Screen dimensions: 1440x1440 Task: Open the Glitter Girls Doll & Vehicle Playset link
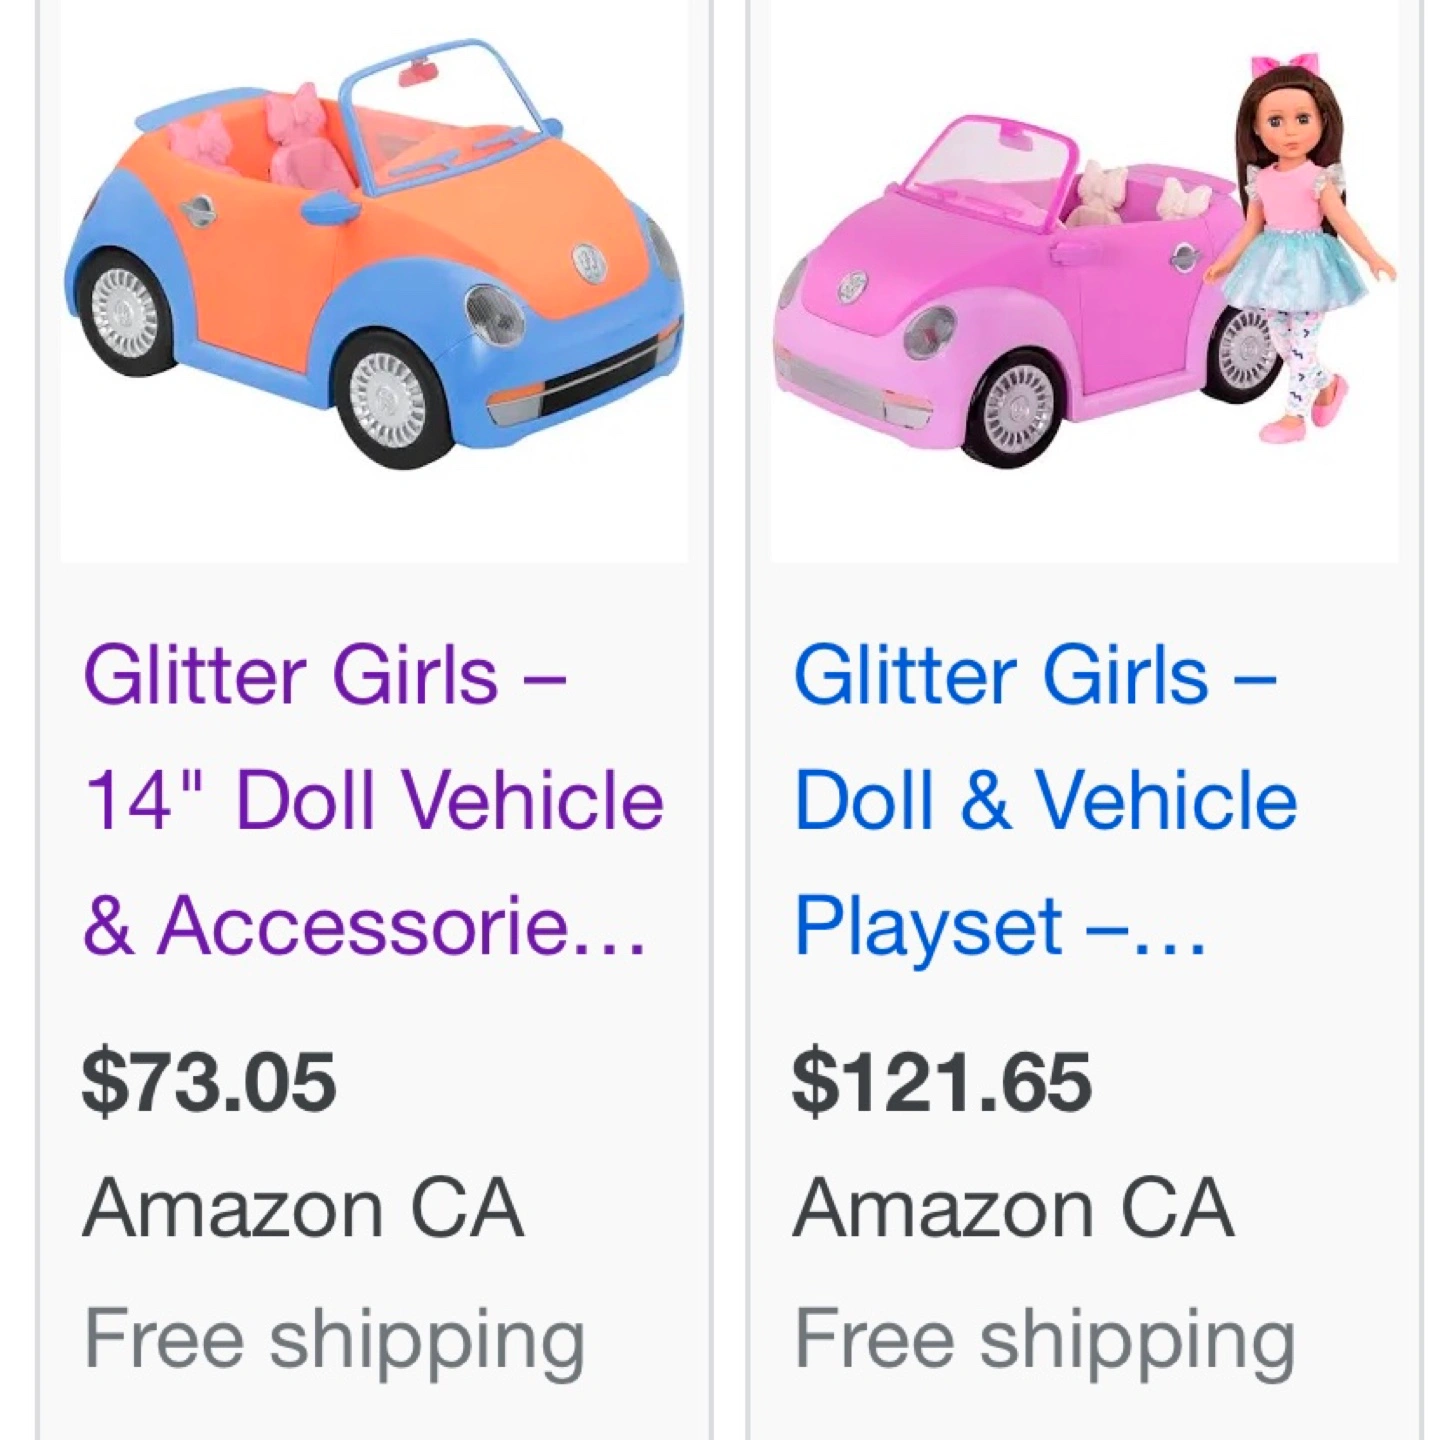tap(1045, 800)
